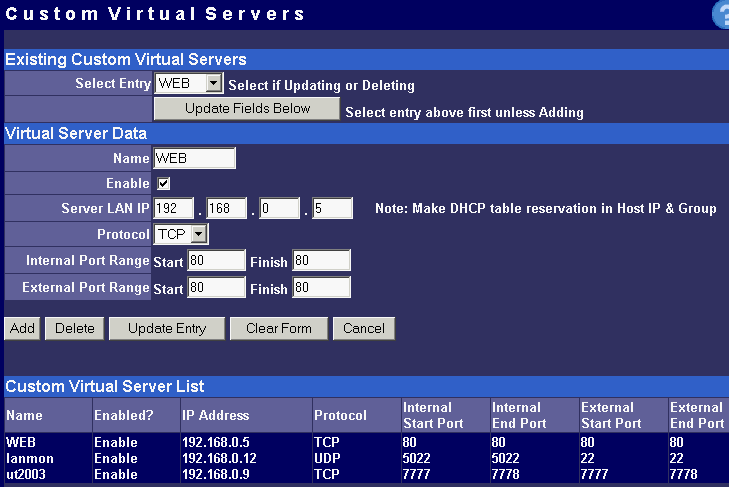Viewport: 729px width, 487px height.
Task: Select the lanmon row in server list
Action: (27, 457)
